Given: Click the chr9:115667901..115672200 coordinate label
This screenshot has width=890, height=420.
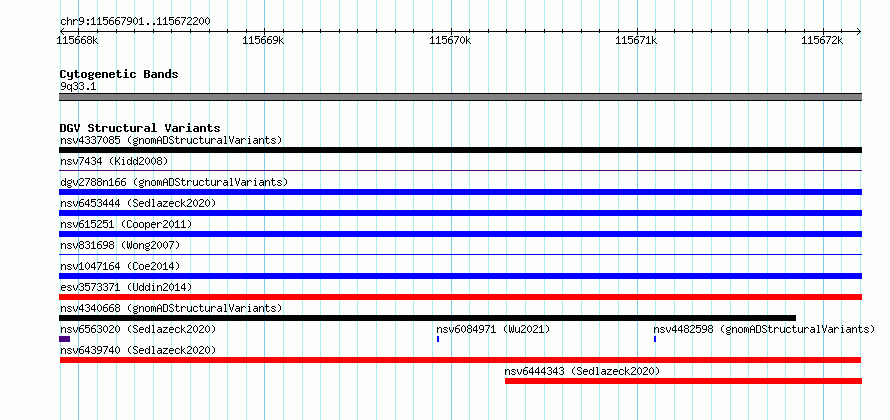Looking at the screenshot, I should 135,22.
